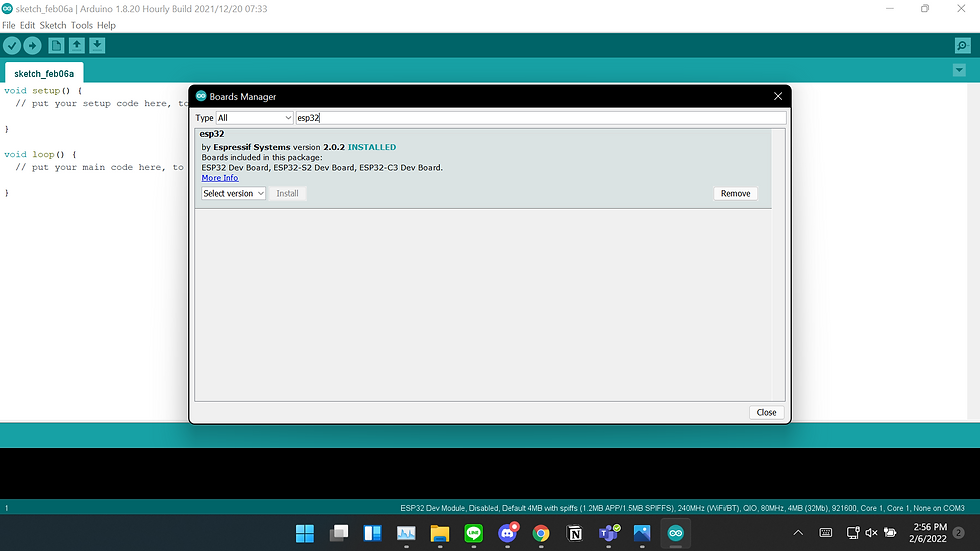Click the network display tray icon
This screenshot has height=551, width=980.
pos(852,533)
